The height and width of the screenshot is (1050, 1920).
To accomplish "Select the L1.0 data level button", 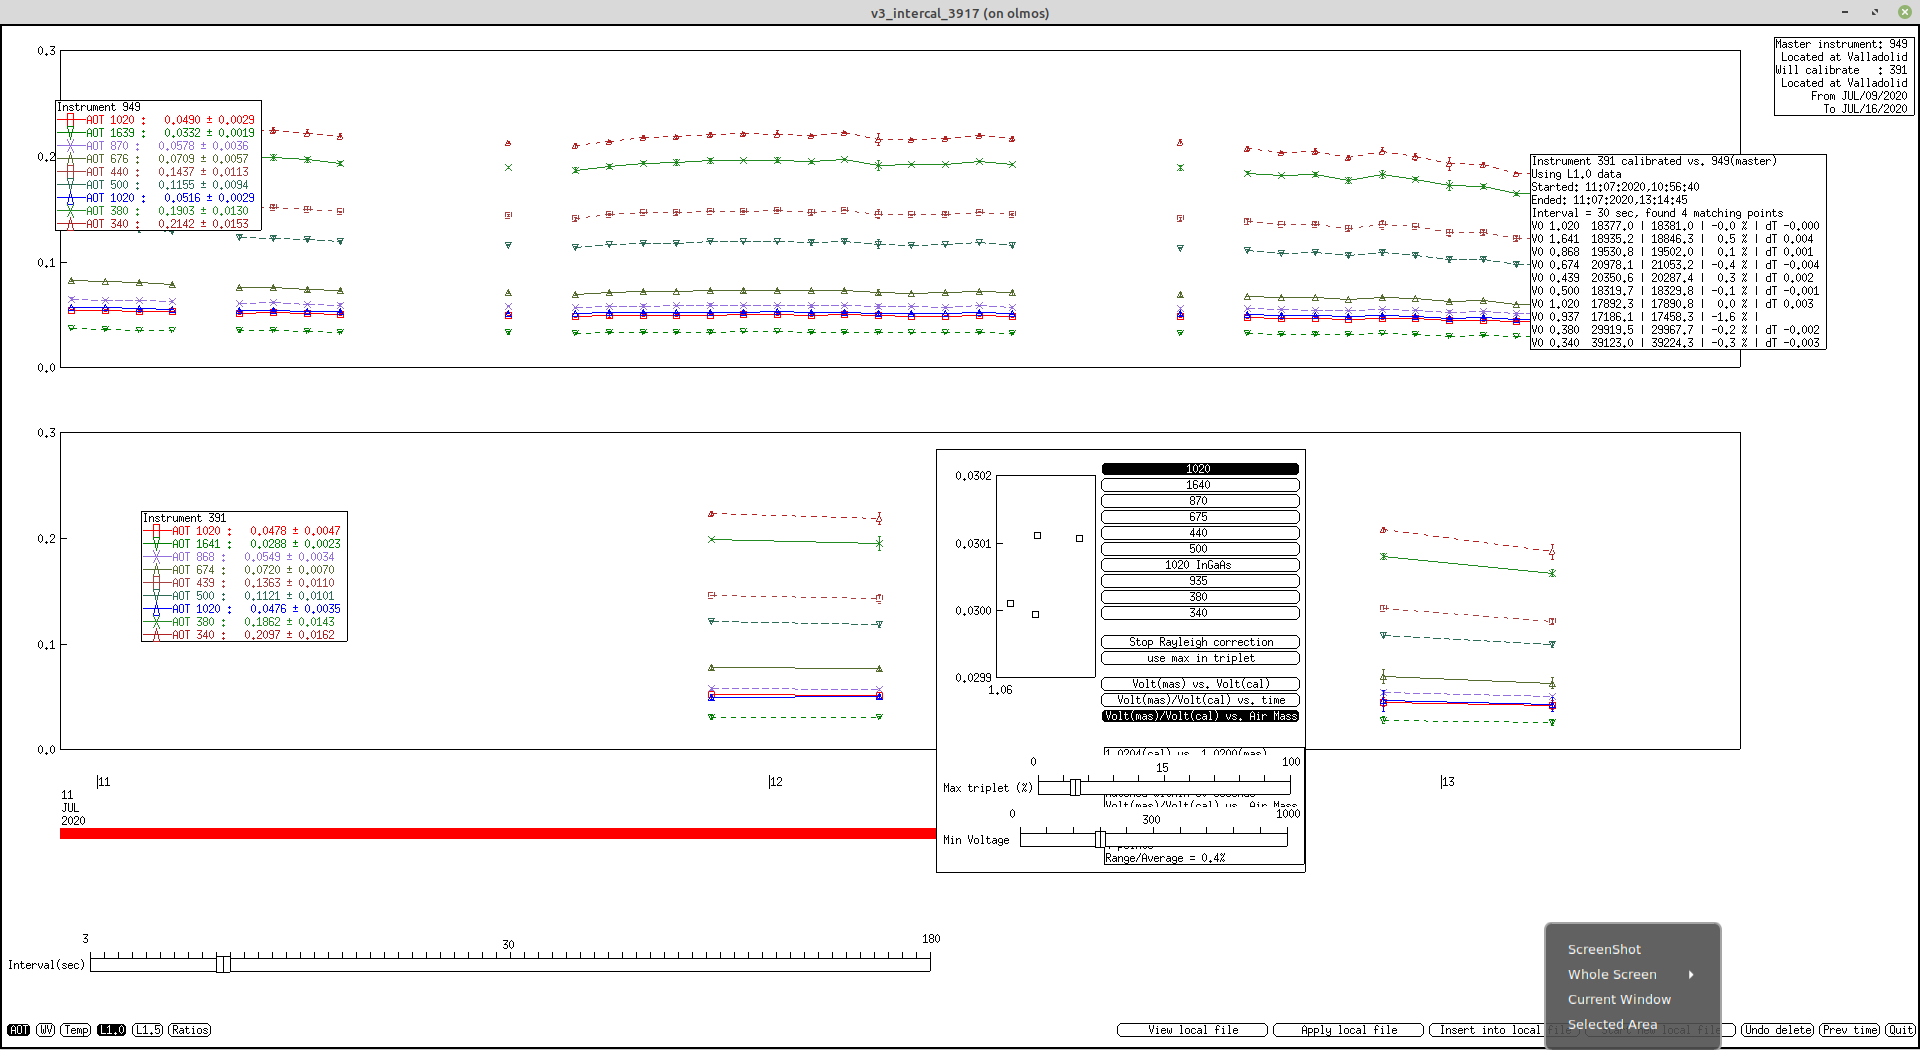I will pyautogui.click(x=111, y=1030).
